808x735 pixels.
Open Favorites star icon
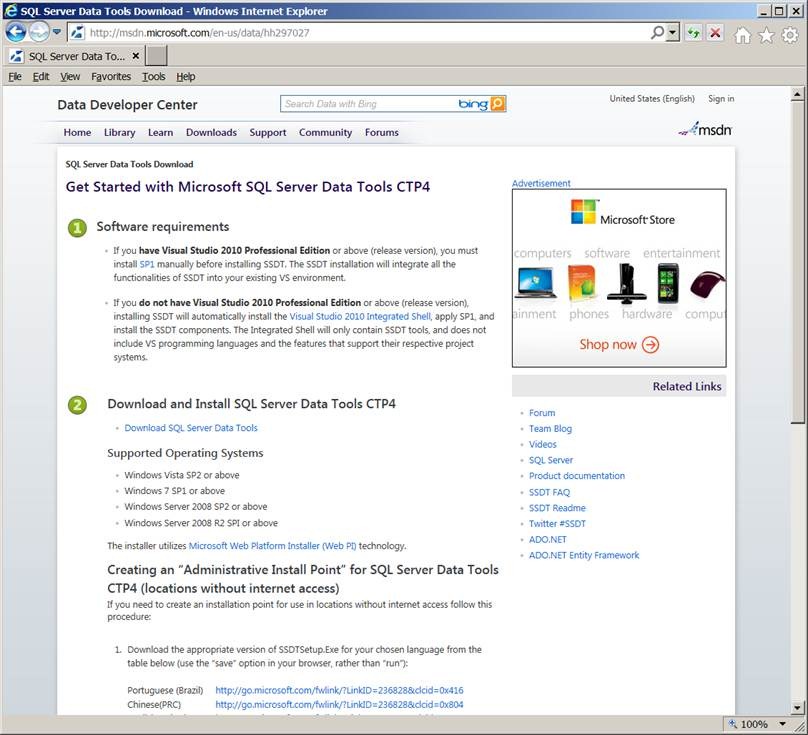click(x=766, y=35)
